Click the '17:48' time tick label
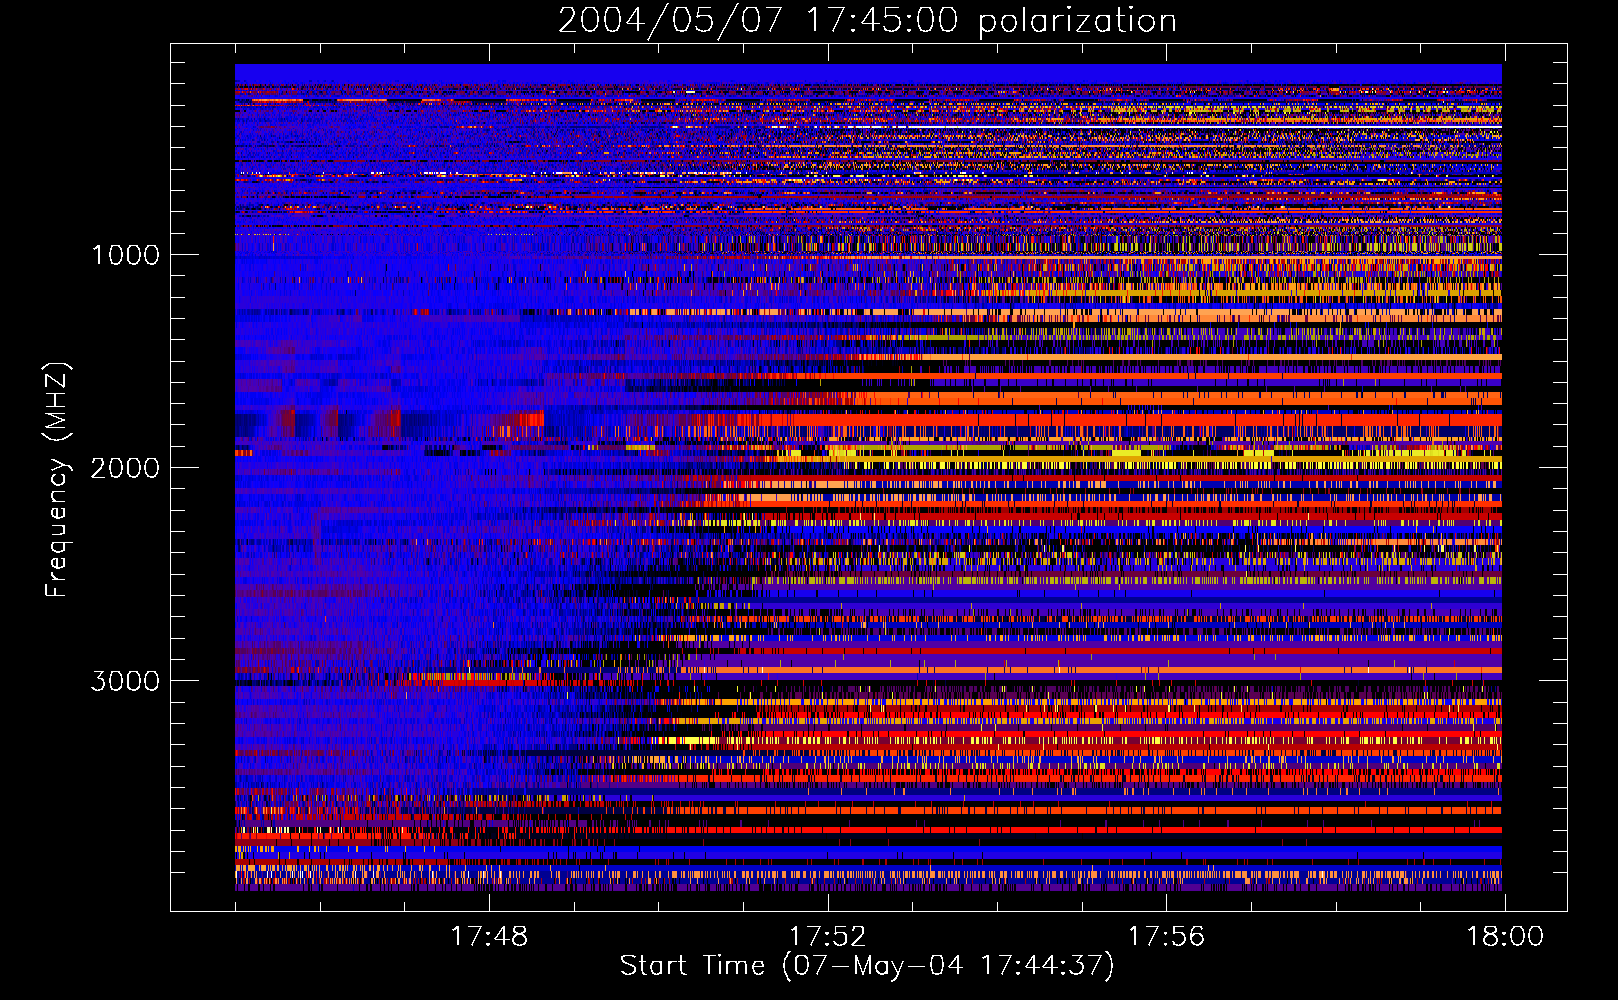 pos(489,936)
